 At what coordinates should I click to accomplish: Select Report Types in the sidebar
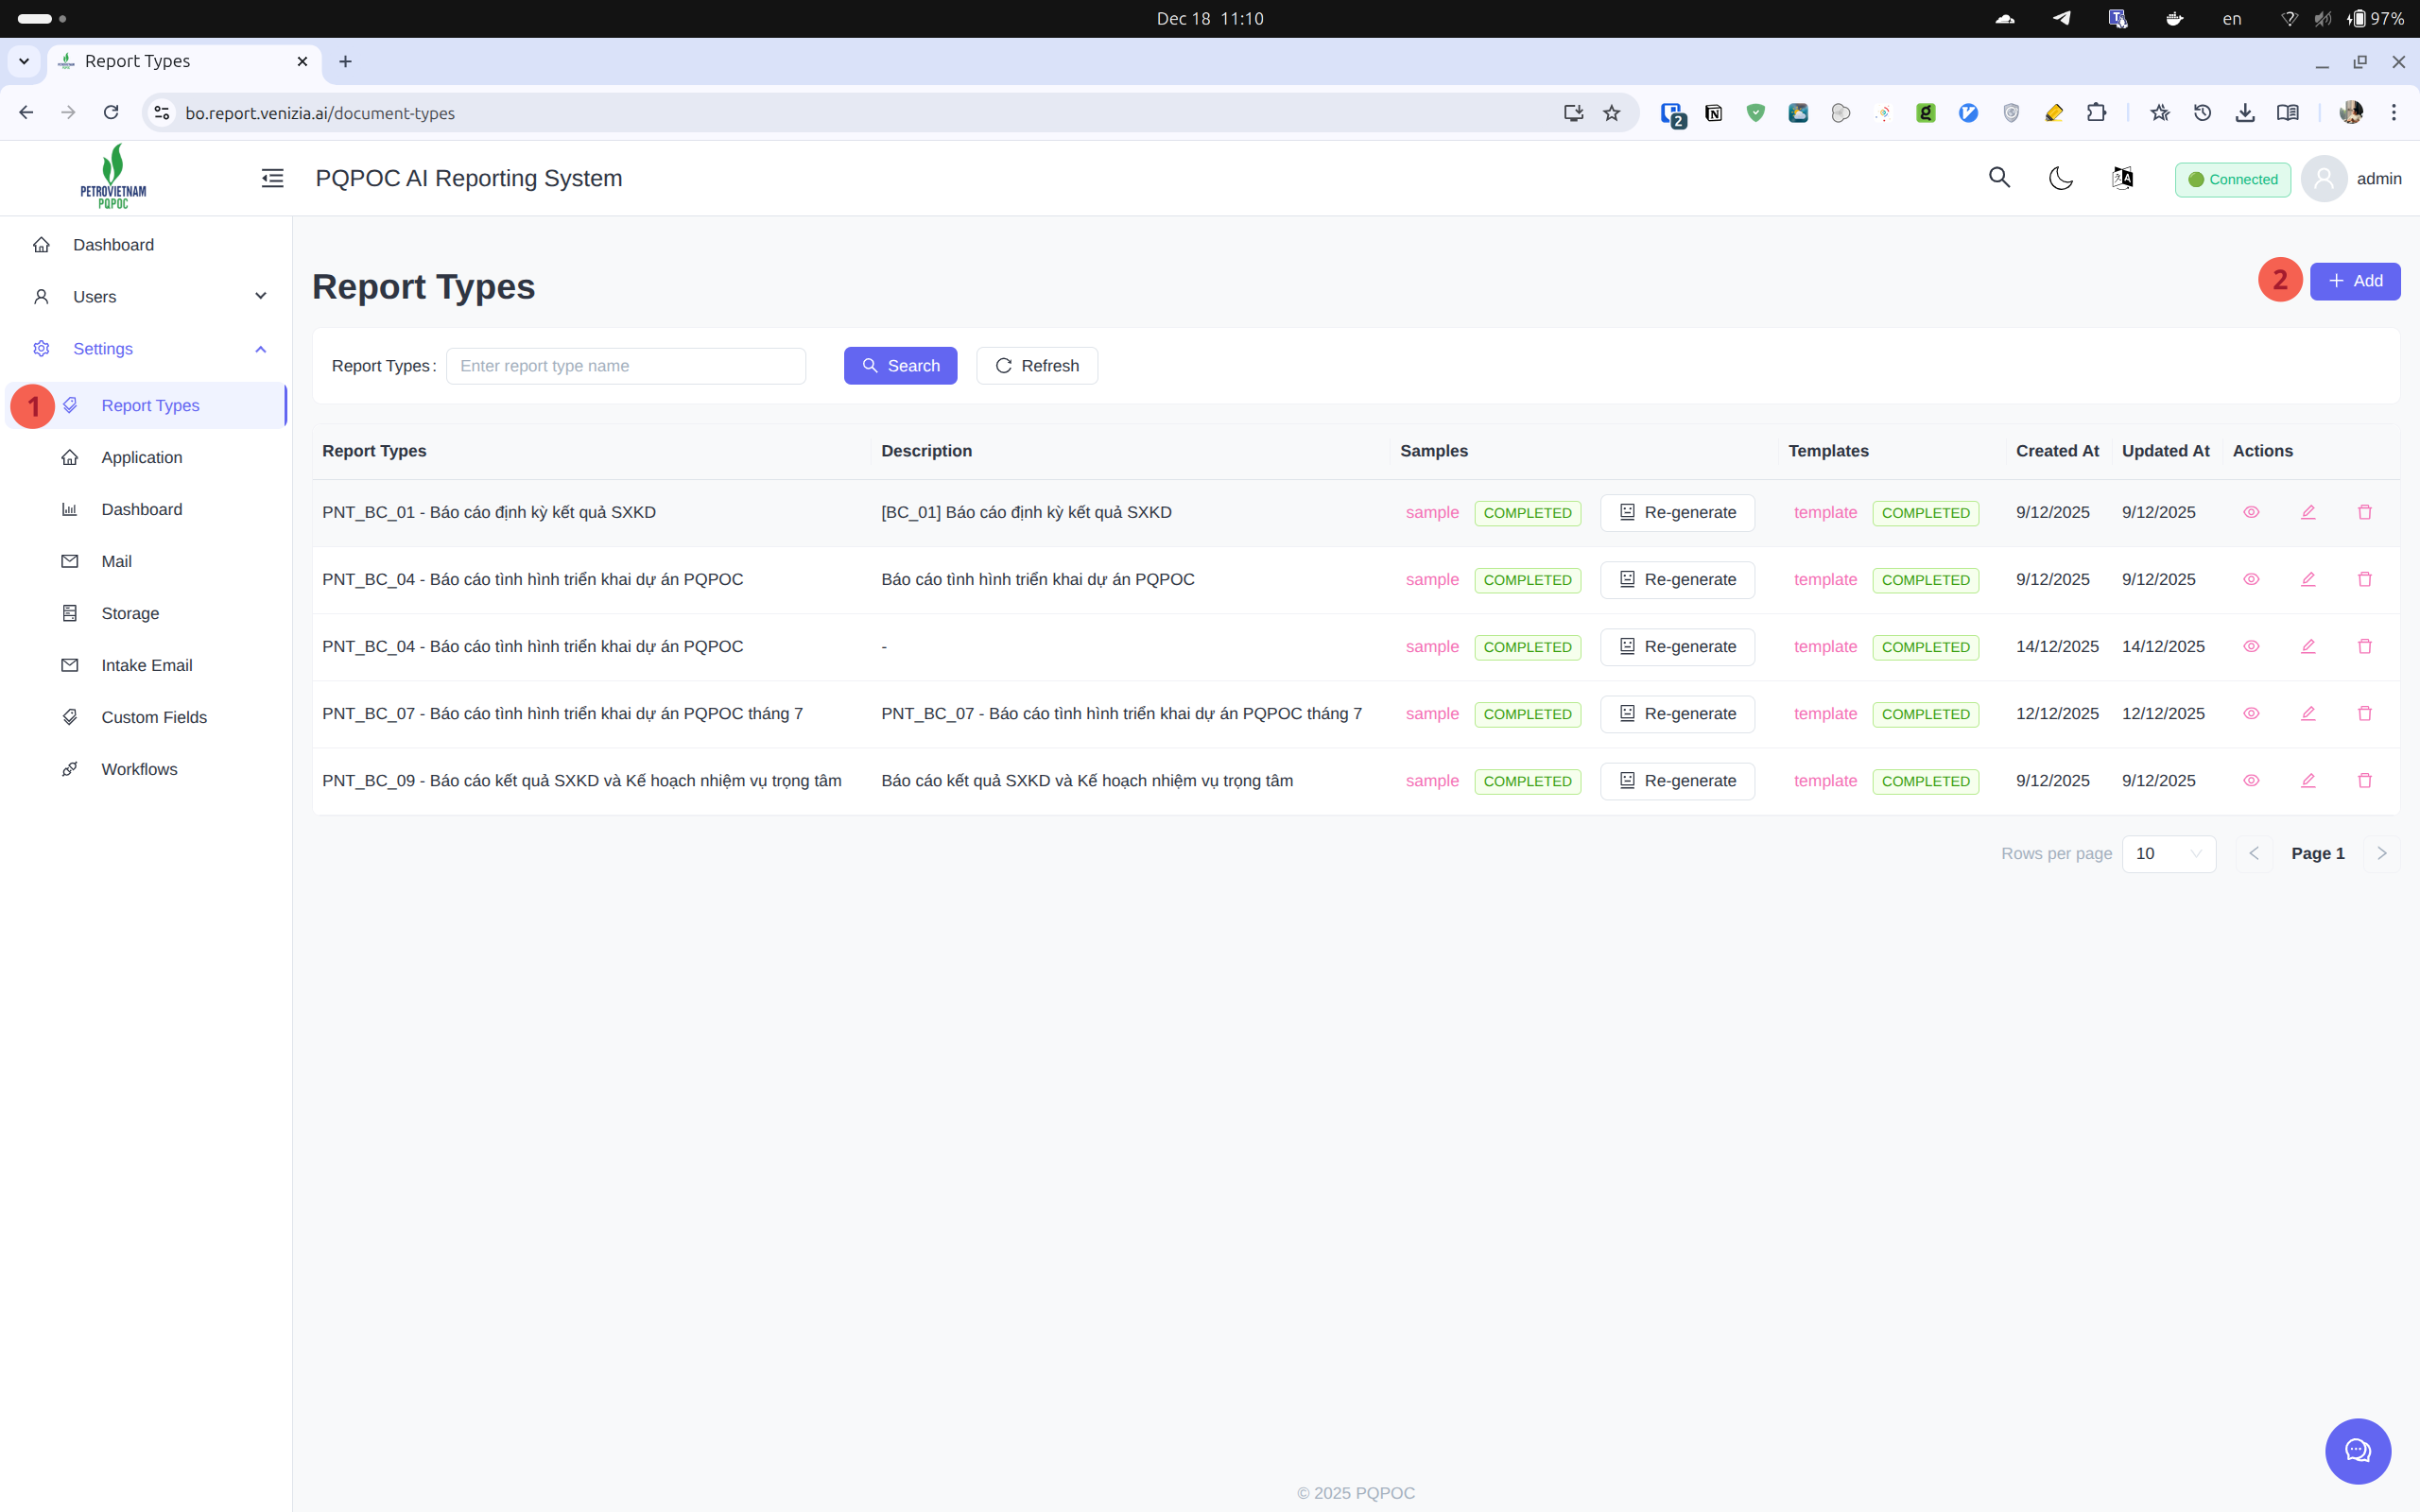point(150,405)
